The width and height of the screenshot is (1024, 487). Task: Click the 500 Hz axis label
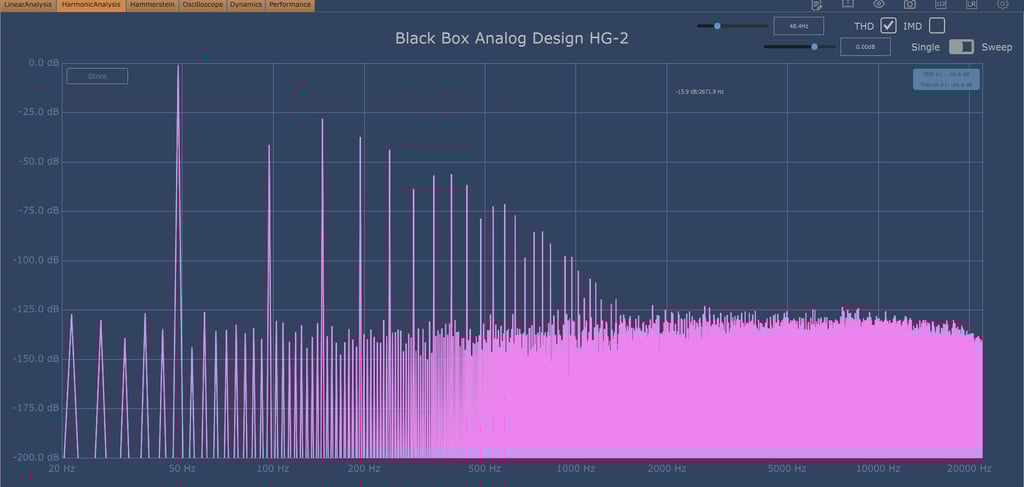(x=485, y=469)
